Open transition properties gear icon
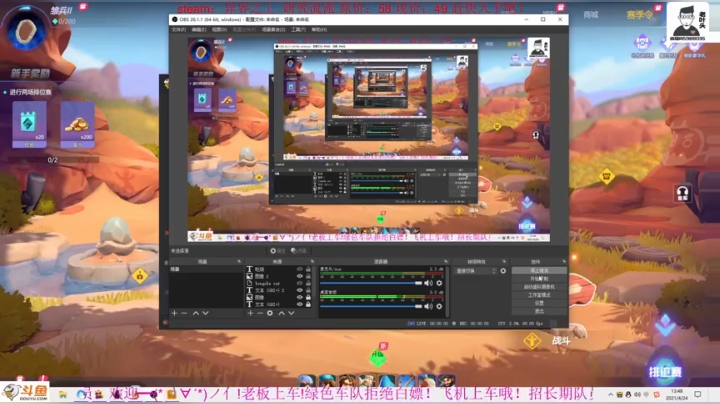Viewport: 720px width, 404px height. point(503,271)
